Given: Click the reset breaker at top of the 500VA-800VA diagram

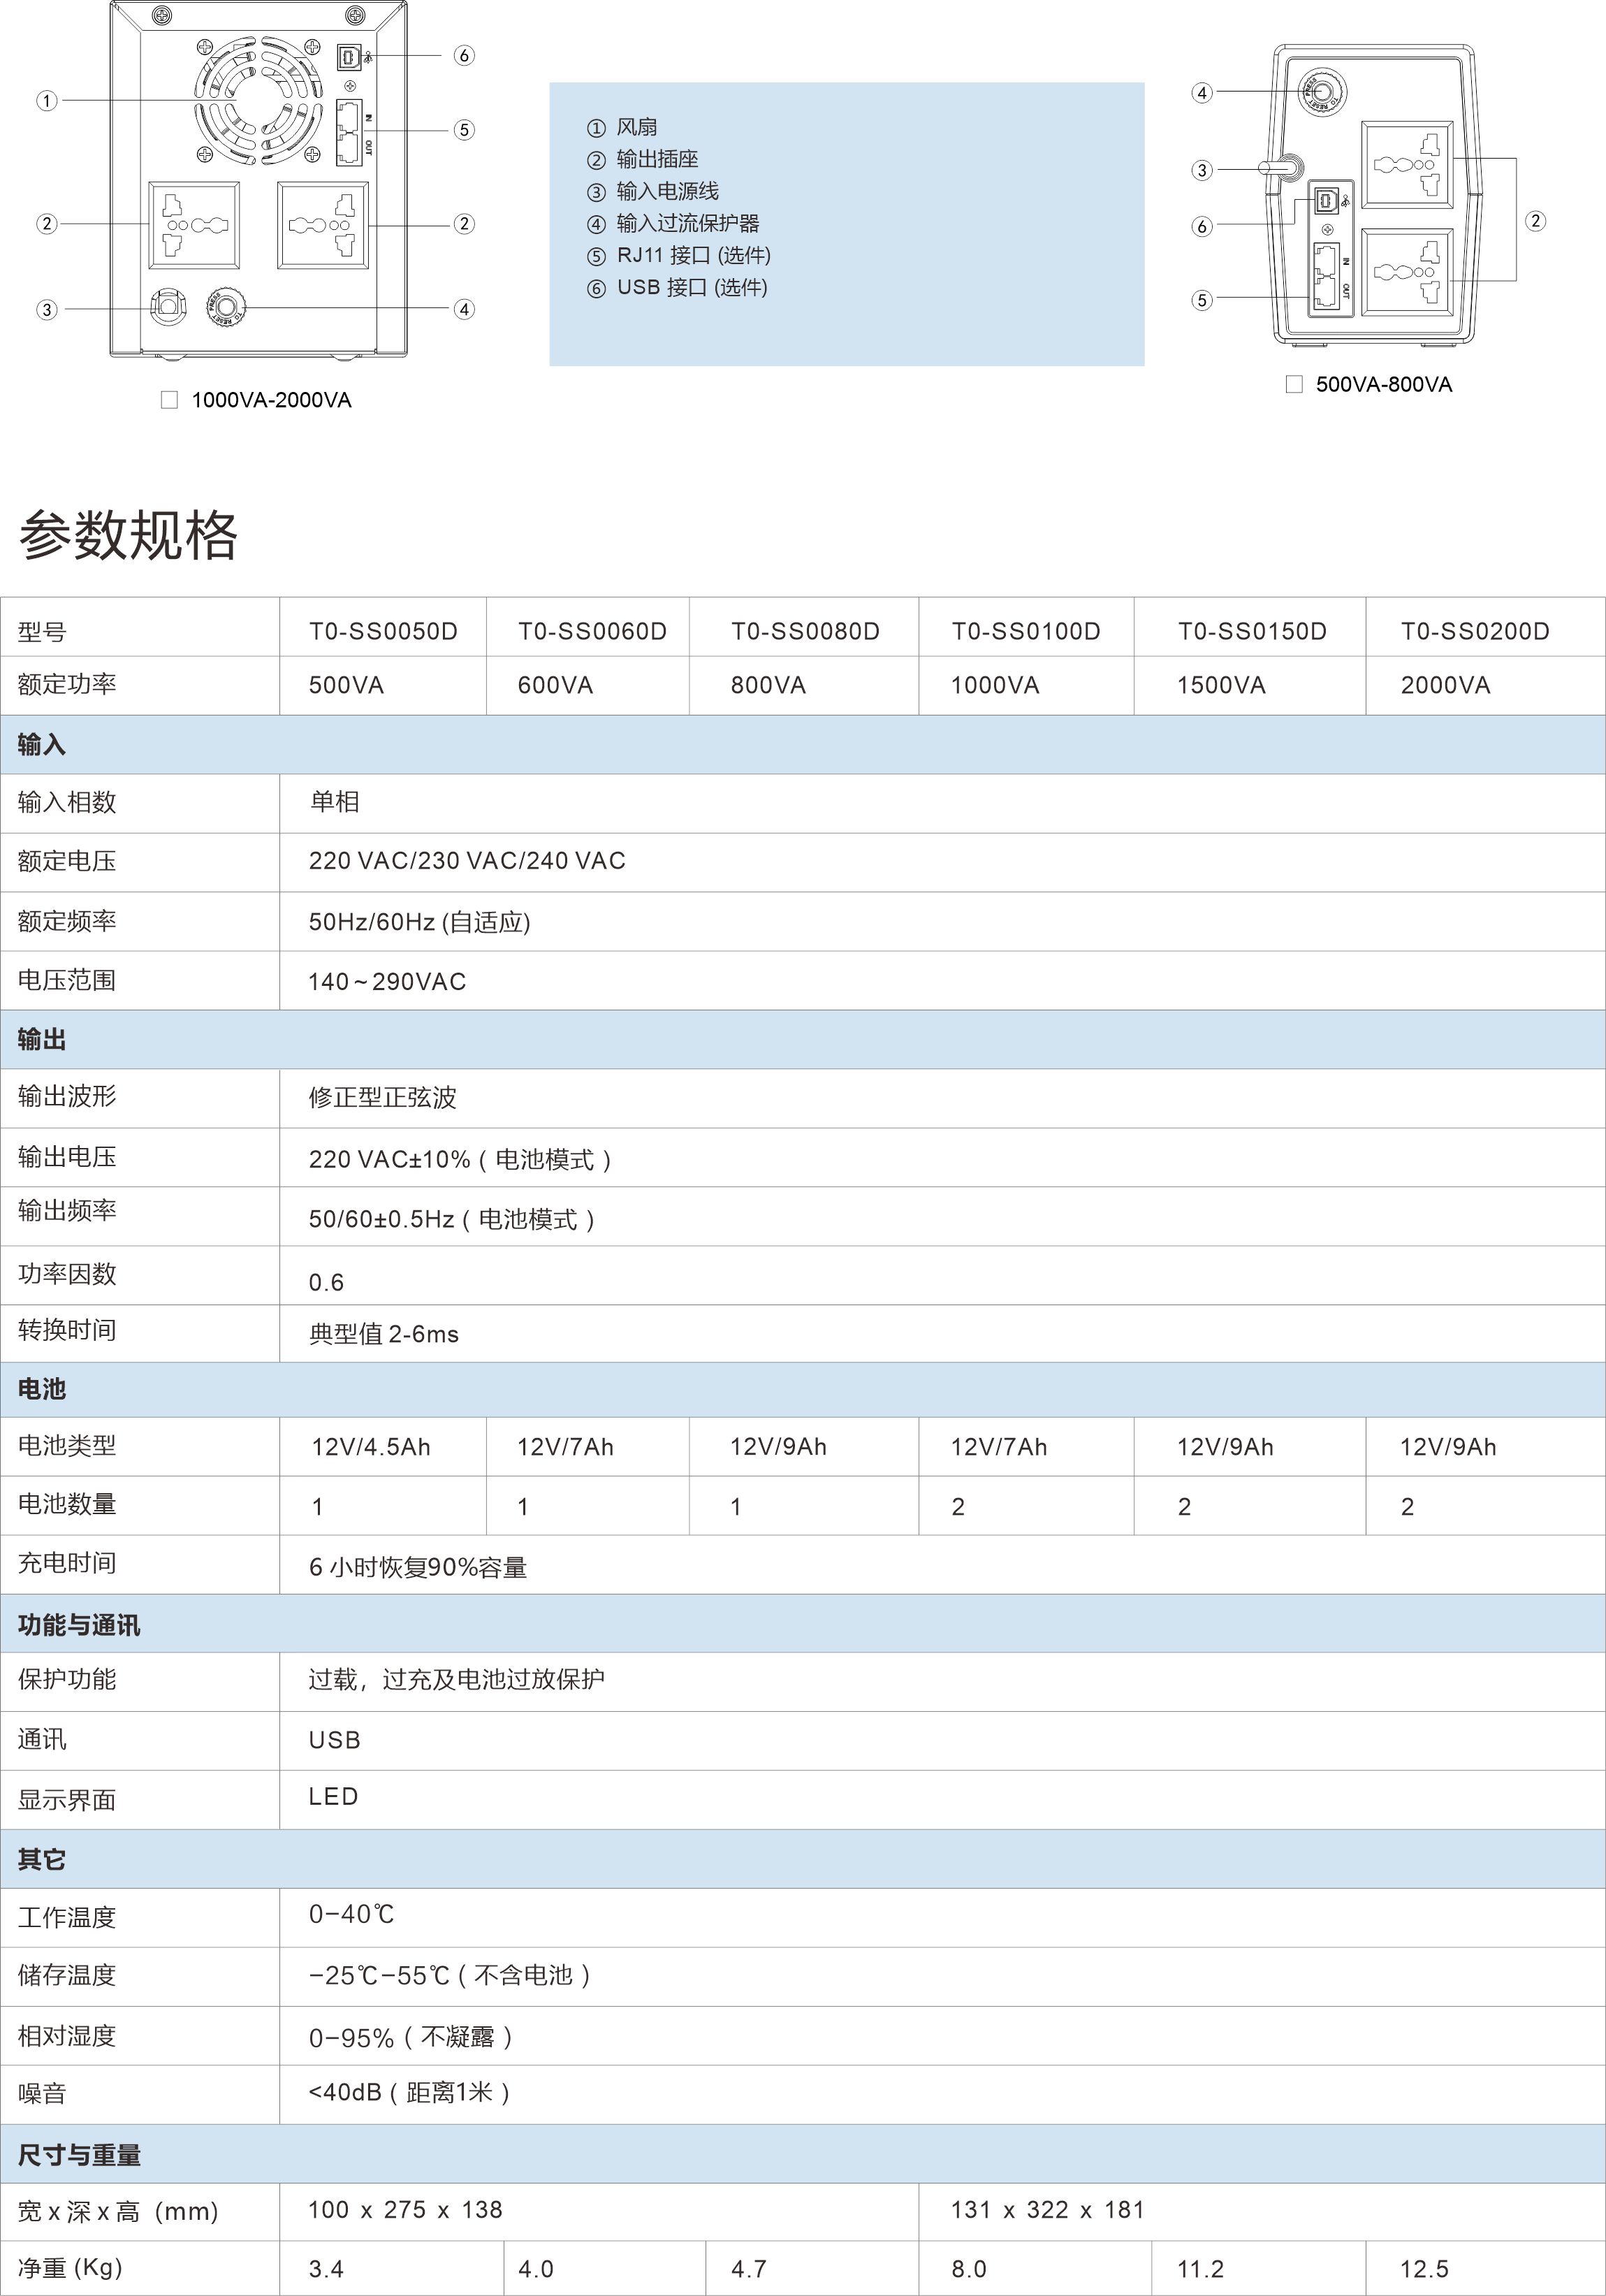Looking at the screenshot, I should click(1322, 92).
